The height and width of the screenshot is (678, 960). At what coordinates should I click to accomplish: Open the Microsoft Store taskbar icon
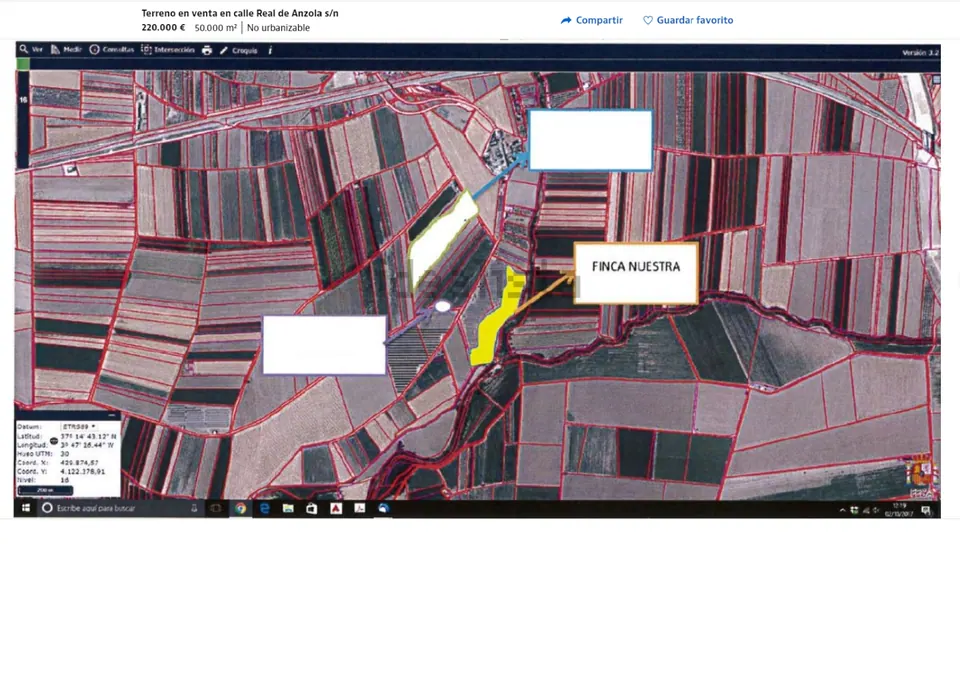coord(312,508)
